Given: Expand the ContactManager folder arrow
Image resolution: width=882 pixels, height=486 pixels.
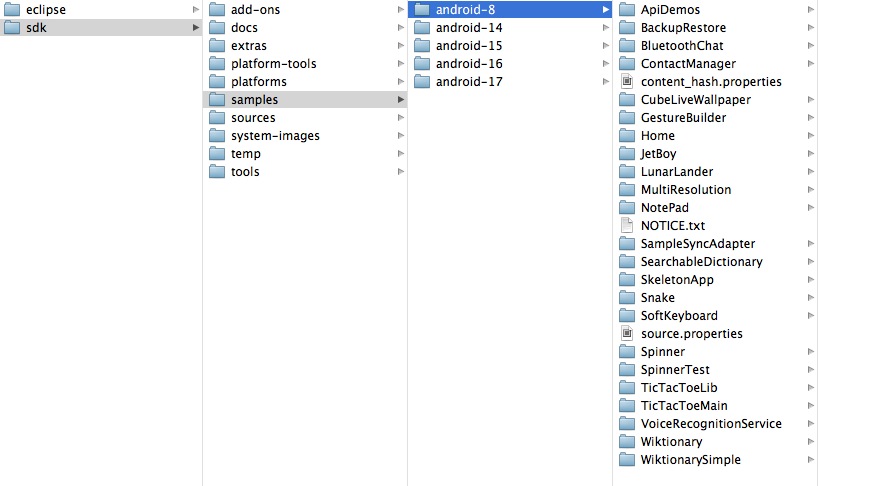Looking at the screenshot, I should point(811,64).
